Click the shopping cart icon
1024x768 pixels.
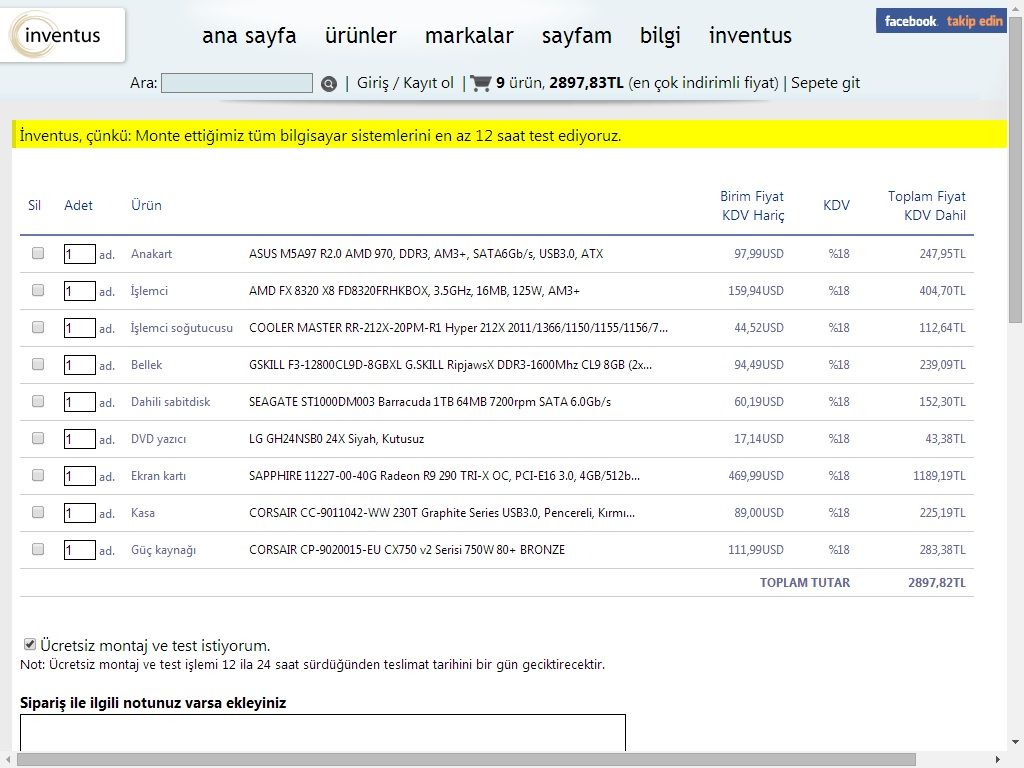[481, 83]
